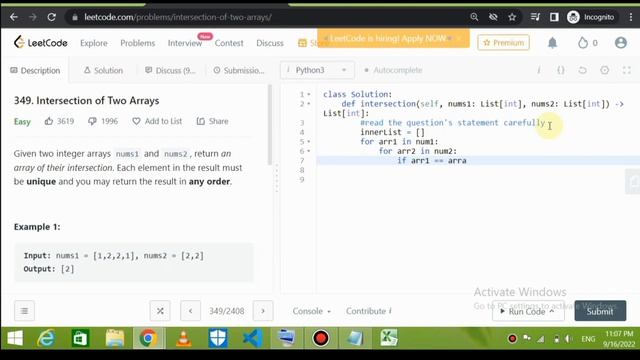Open Chrome three-dot menu

point(631,17)
